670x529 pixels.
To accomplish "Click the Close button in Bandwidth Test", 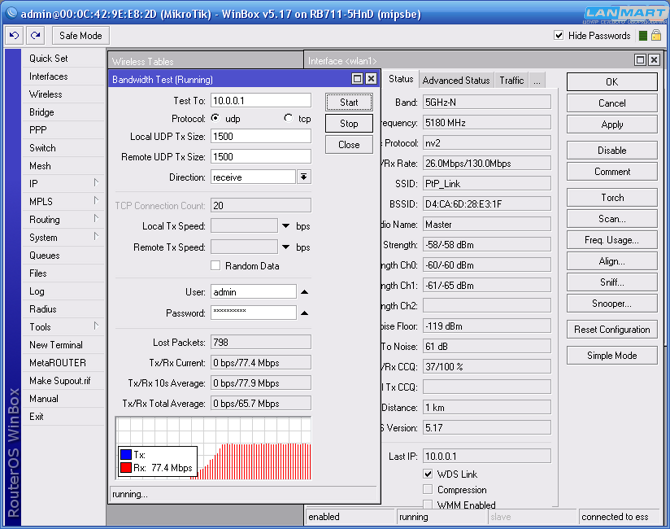I will coord(349,145).
